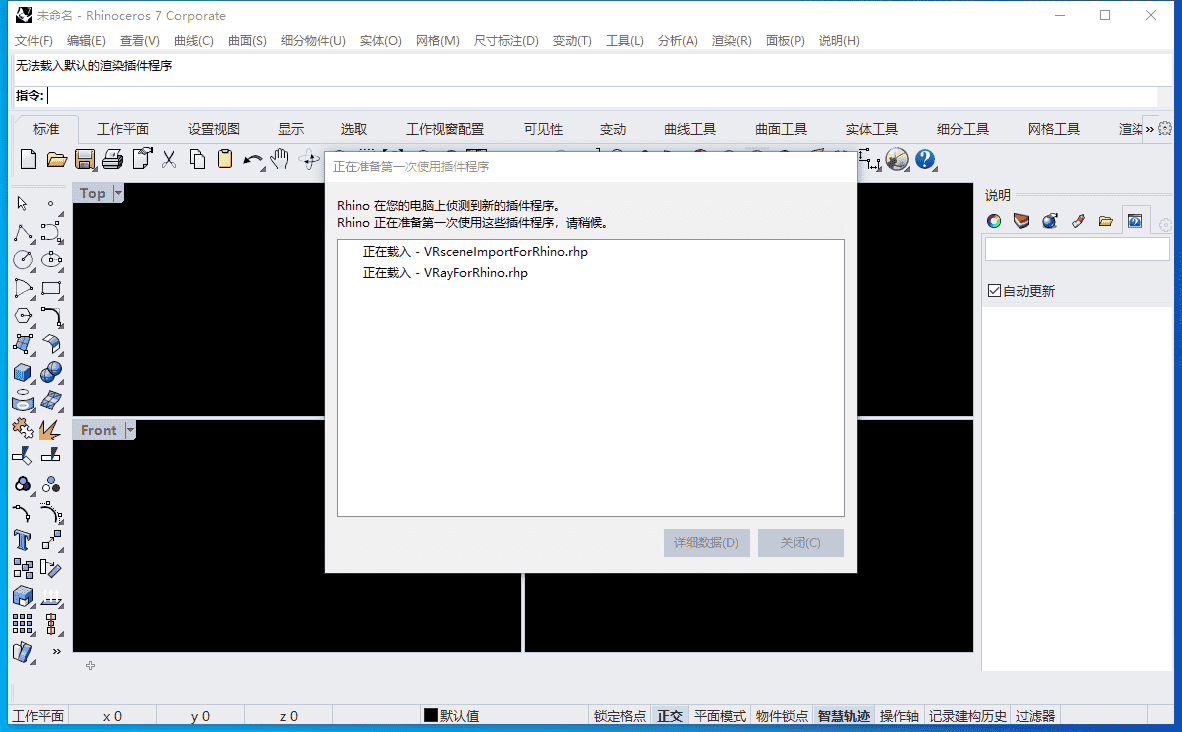Open the Front viewport dropdown arrow
The width and height of the screenshot is (1182, 732).
(x=130, y=430)
